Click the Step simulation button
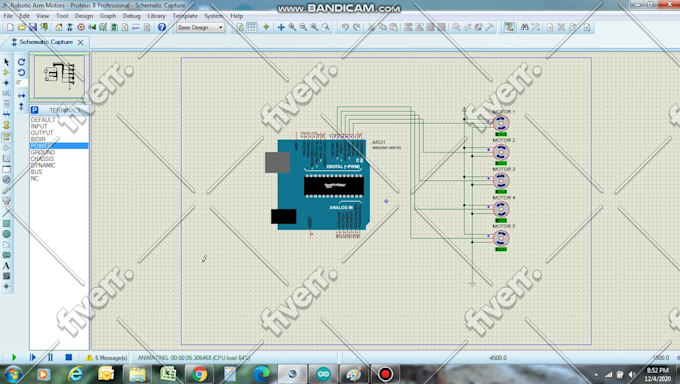The height and width of the screenshot is (384, 680). pyautogui.click(x=33, y=357)
